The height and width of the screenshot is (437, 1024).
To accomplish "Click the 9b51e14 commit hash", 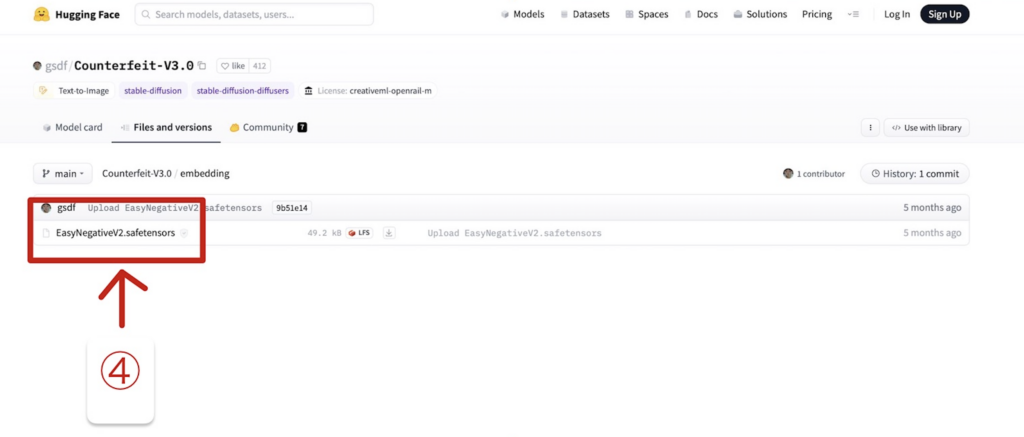I will [x=292, y=208].
